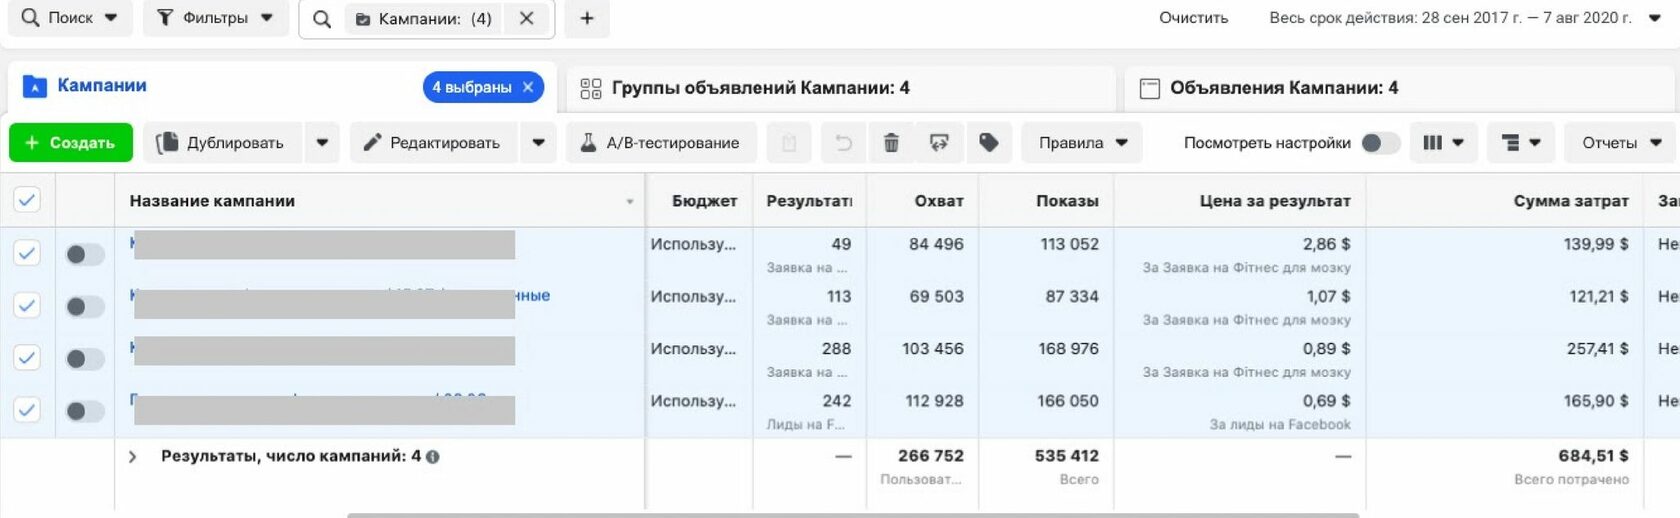
Task: Remove the Кампании: (4) filter chip
Action: point(527,18)
